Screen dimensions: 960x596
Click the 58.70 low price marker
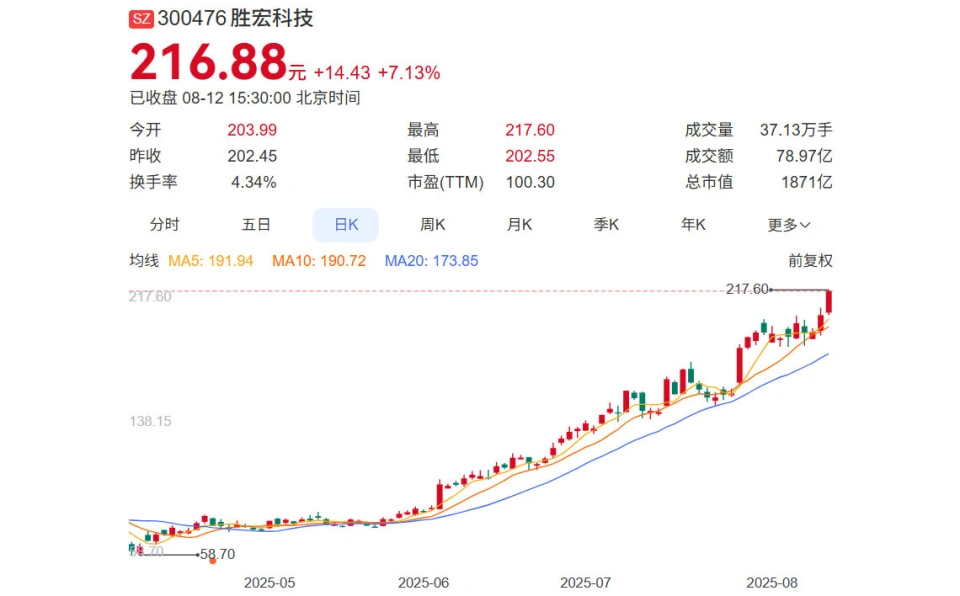217,554
